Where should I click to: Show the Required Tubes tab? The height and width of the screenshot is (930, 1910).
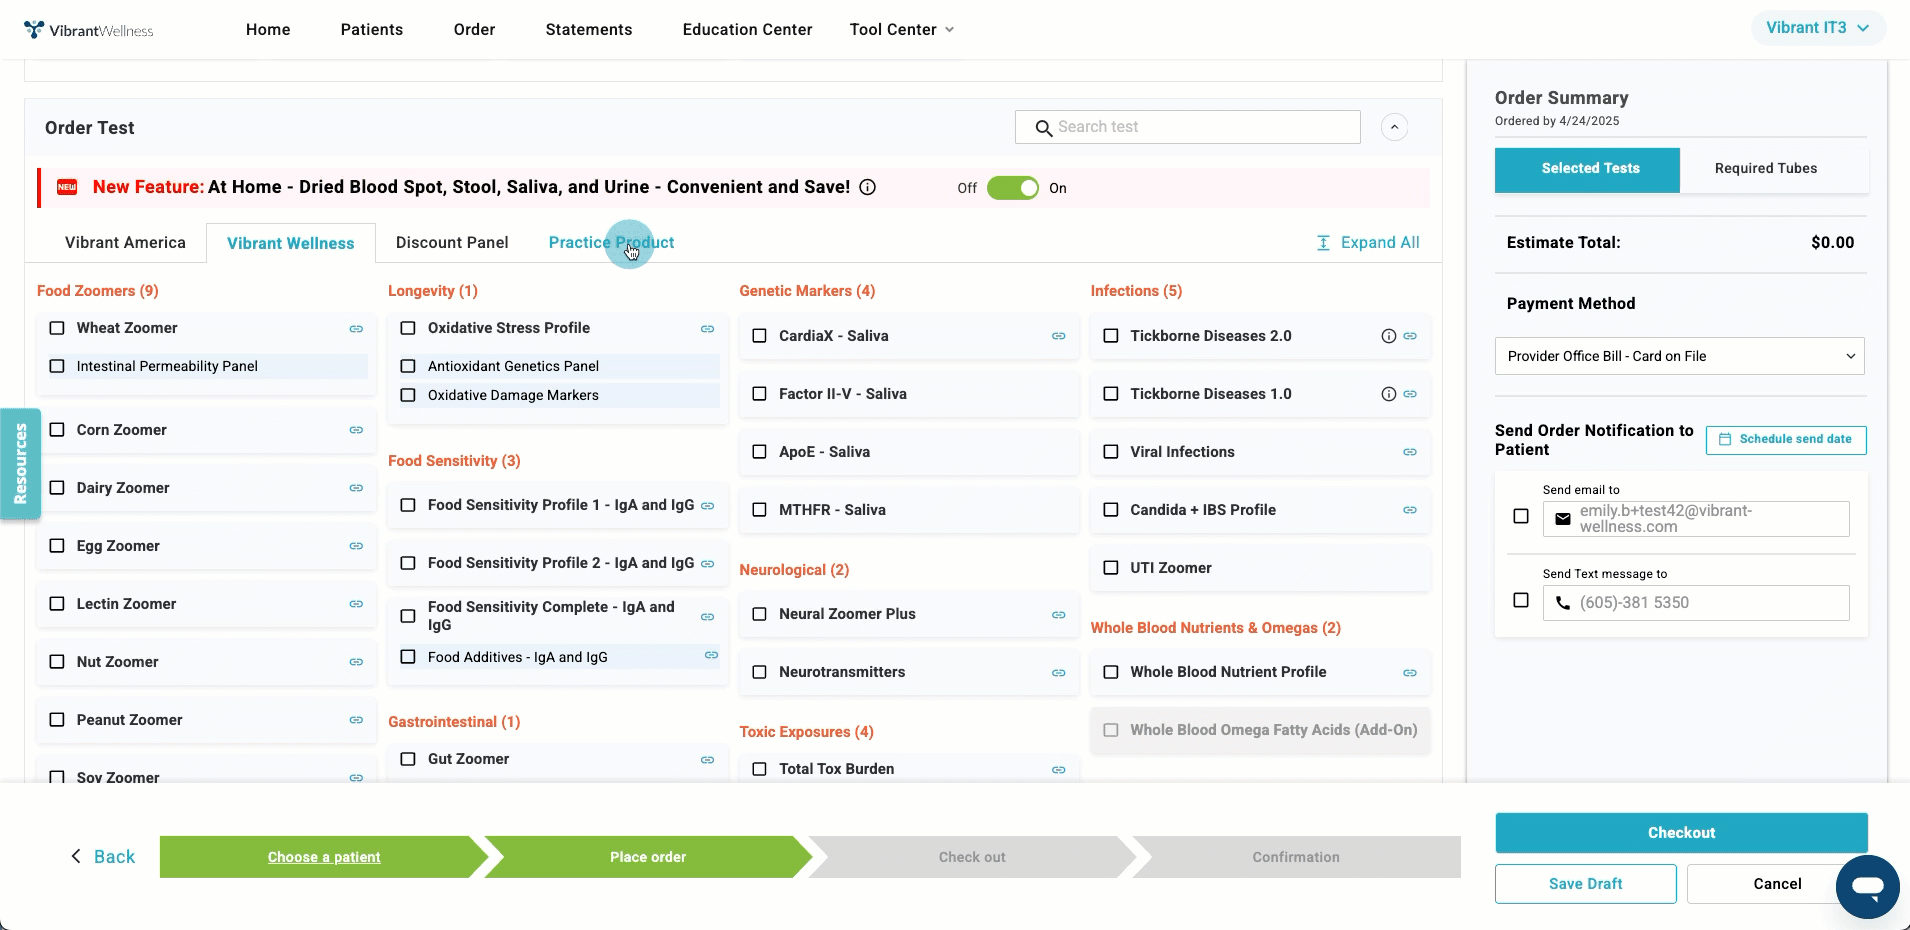click(x=1766, y=169)
